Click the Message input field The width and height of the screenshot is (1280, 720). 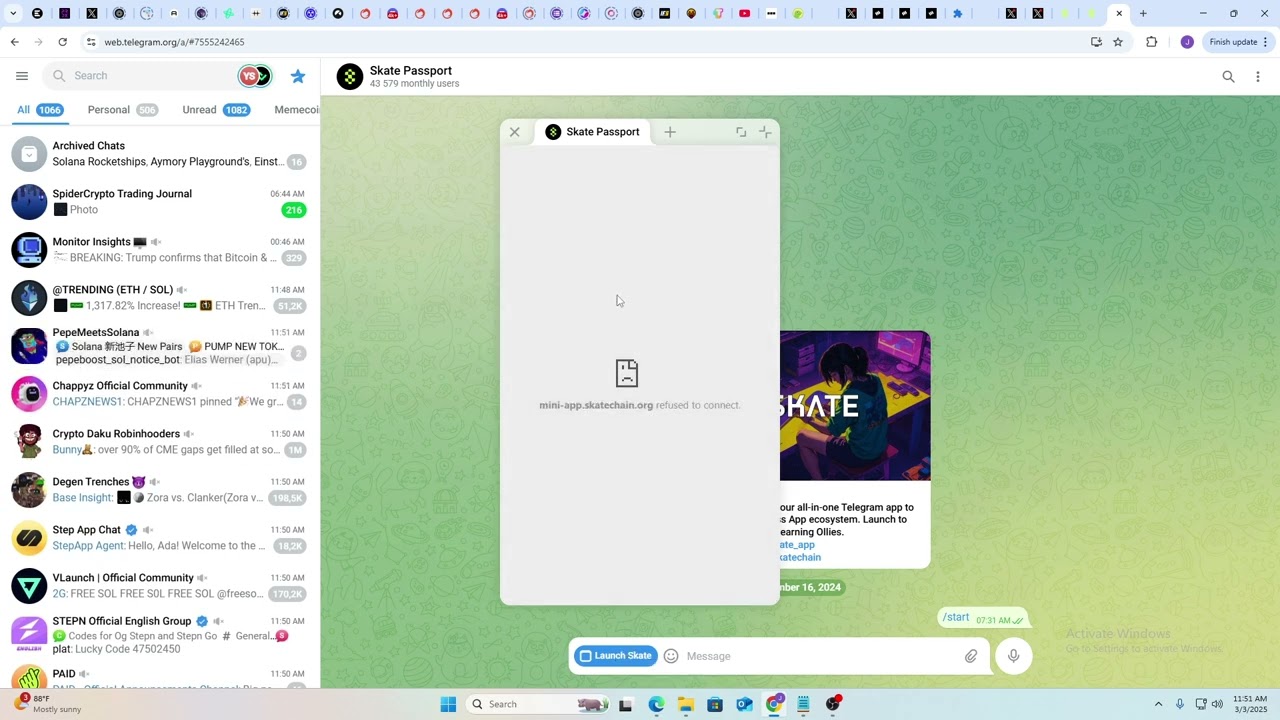pos(820,656)
